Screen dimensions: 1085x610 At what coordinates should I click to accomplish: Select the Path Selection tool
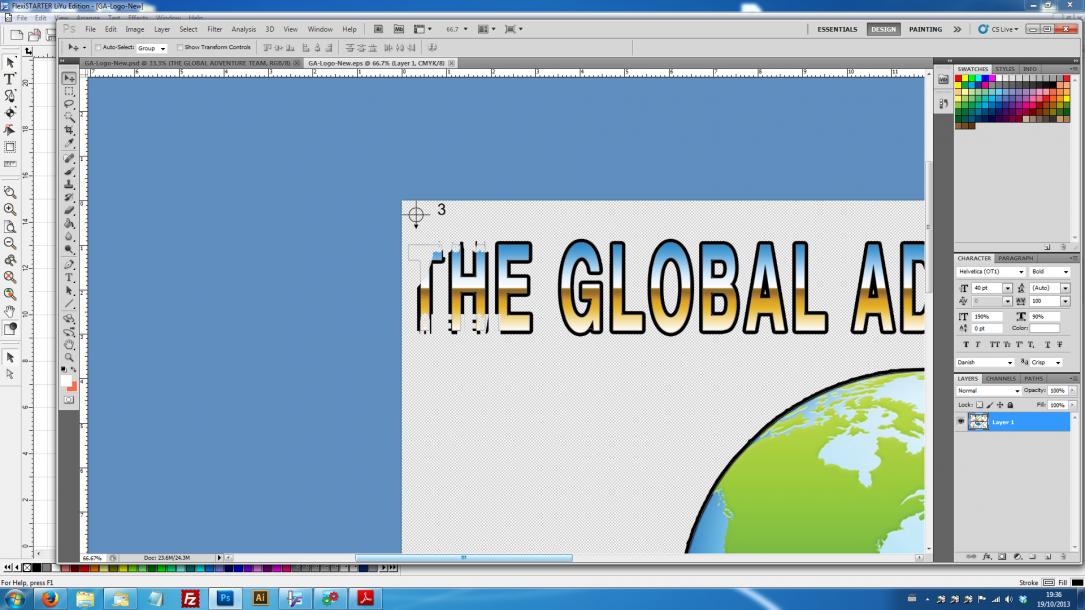coord(69,291)
